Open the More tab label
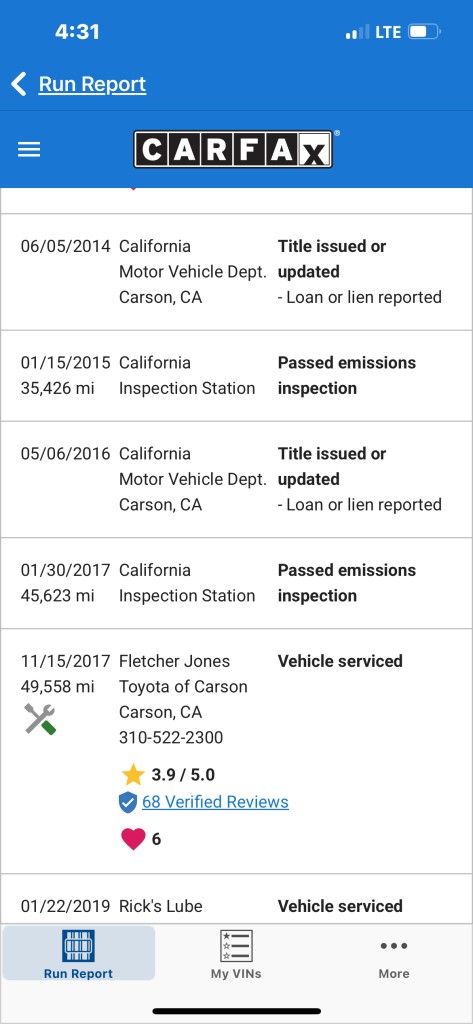The image size is (473, 1024). click(x=394, y=974)
